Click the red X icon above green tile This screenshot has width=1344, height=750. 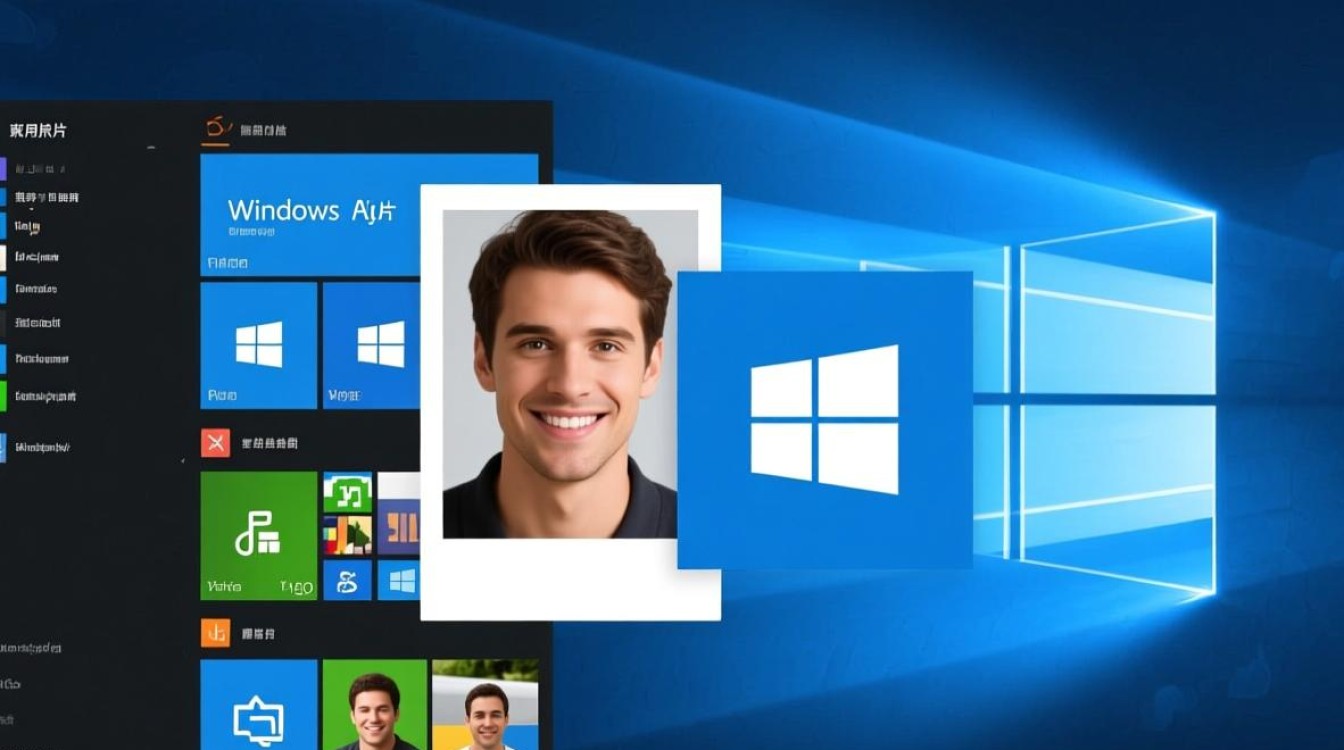(x=215, y=442)
